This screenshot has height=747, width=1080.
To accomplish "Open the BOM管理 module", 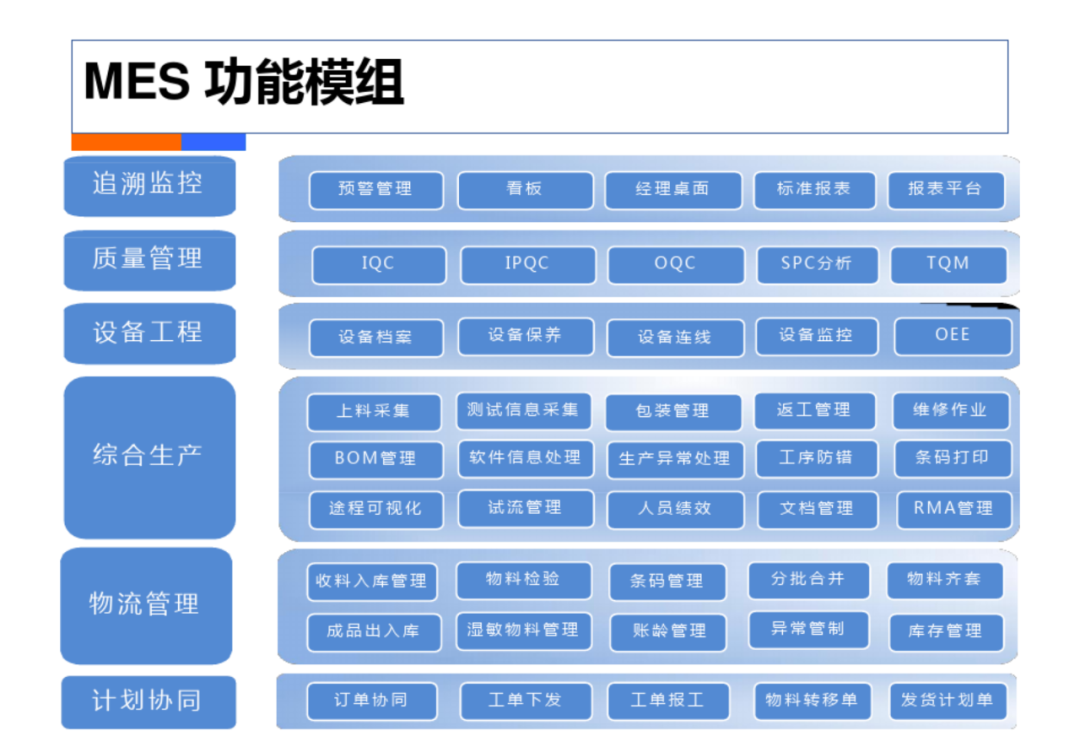I will (x=376, y=460).
